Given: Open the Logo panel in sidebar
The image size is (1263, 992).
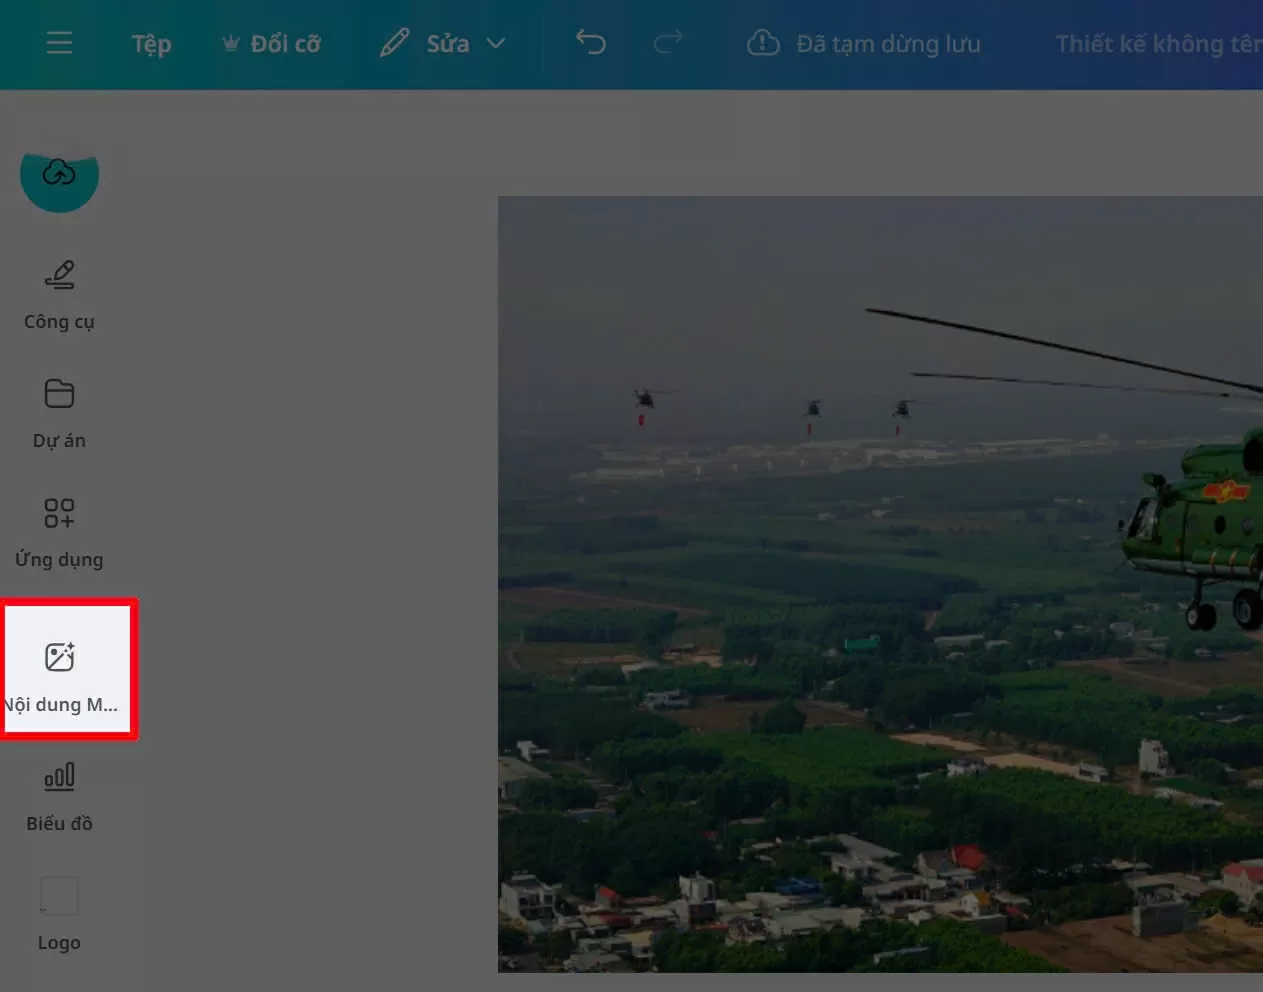Looking at the screenshot, I should pos(59,914).
